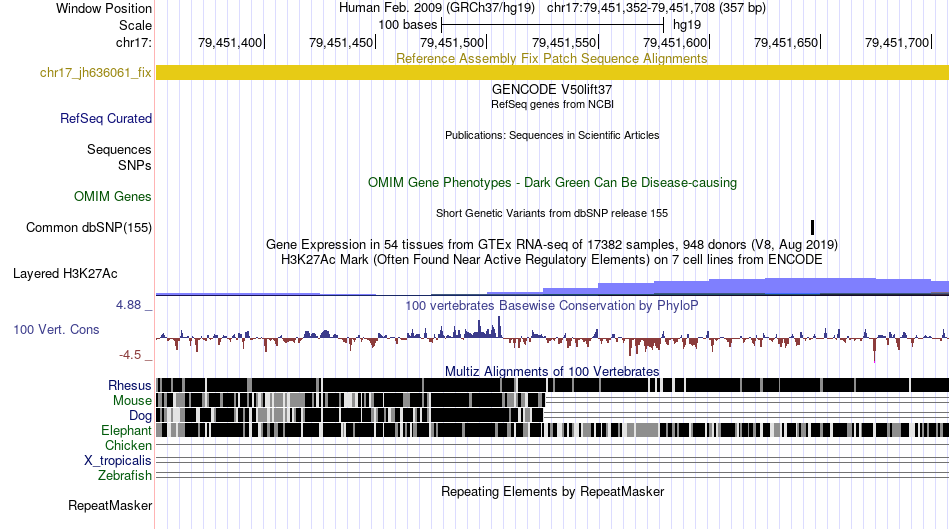Click the Rhesus alignment label
950x529 pixels.
pyautogui.click(x=129, y=385)
